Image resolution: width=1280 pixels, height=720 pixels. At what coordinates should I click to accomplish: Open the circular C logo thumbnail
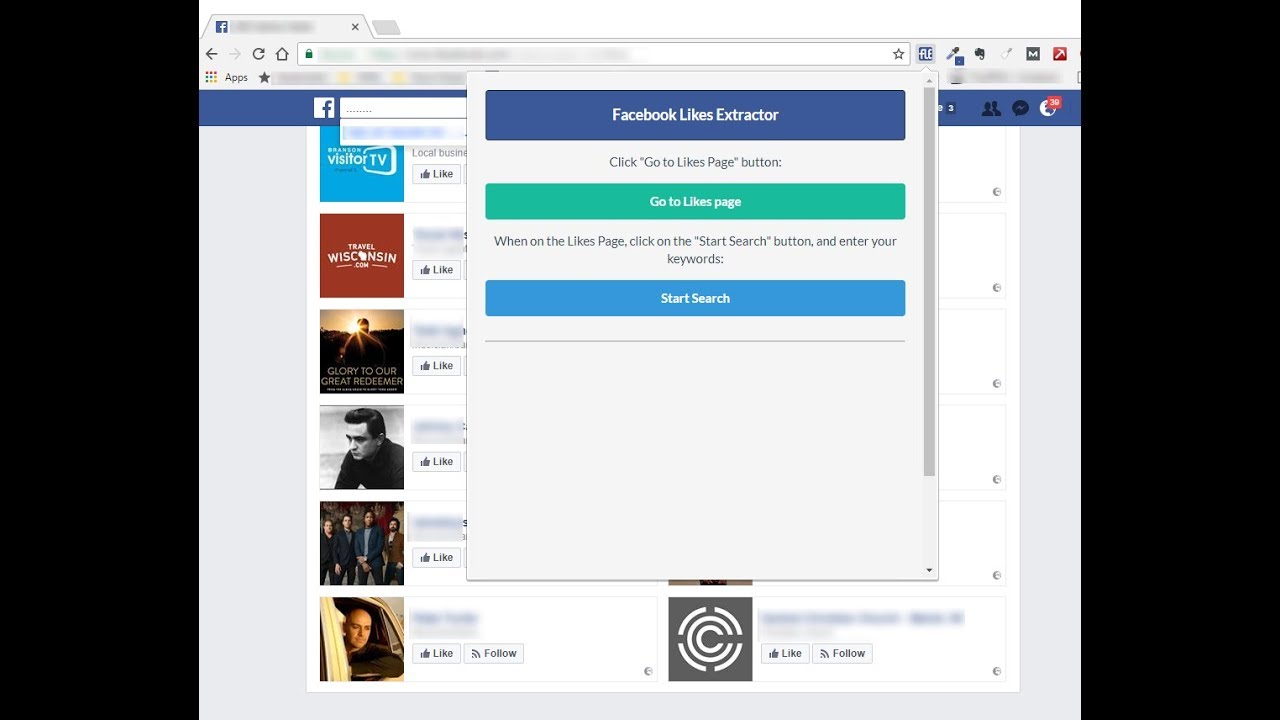(x=710, y=640)
